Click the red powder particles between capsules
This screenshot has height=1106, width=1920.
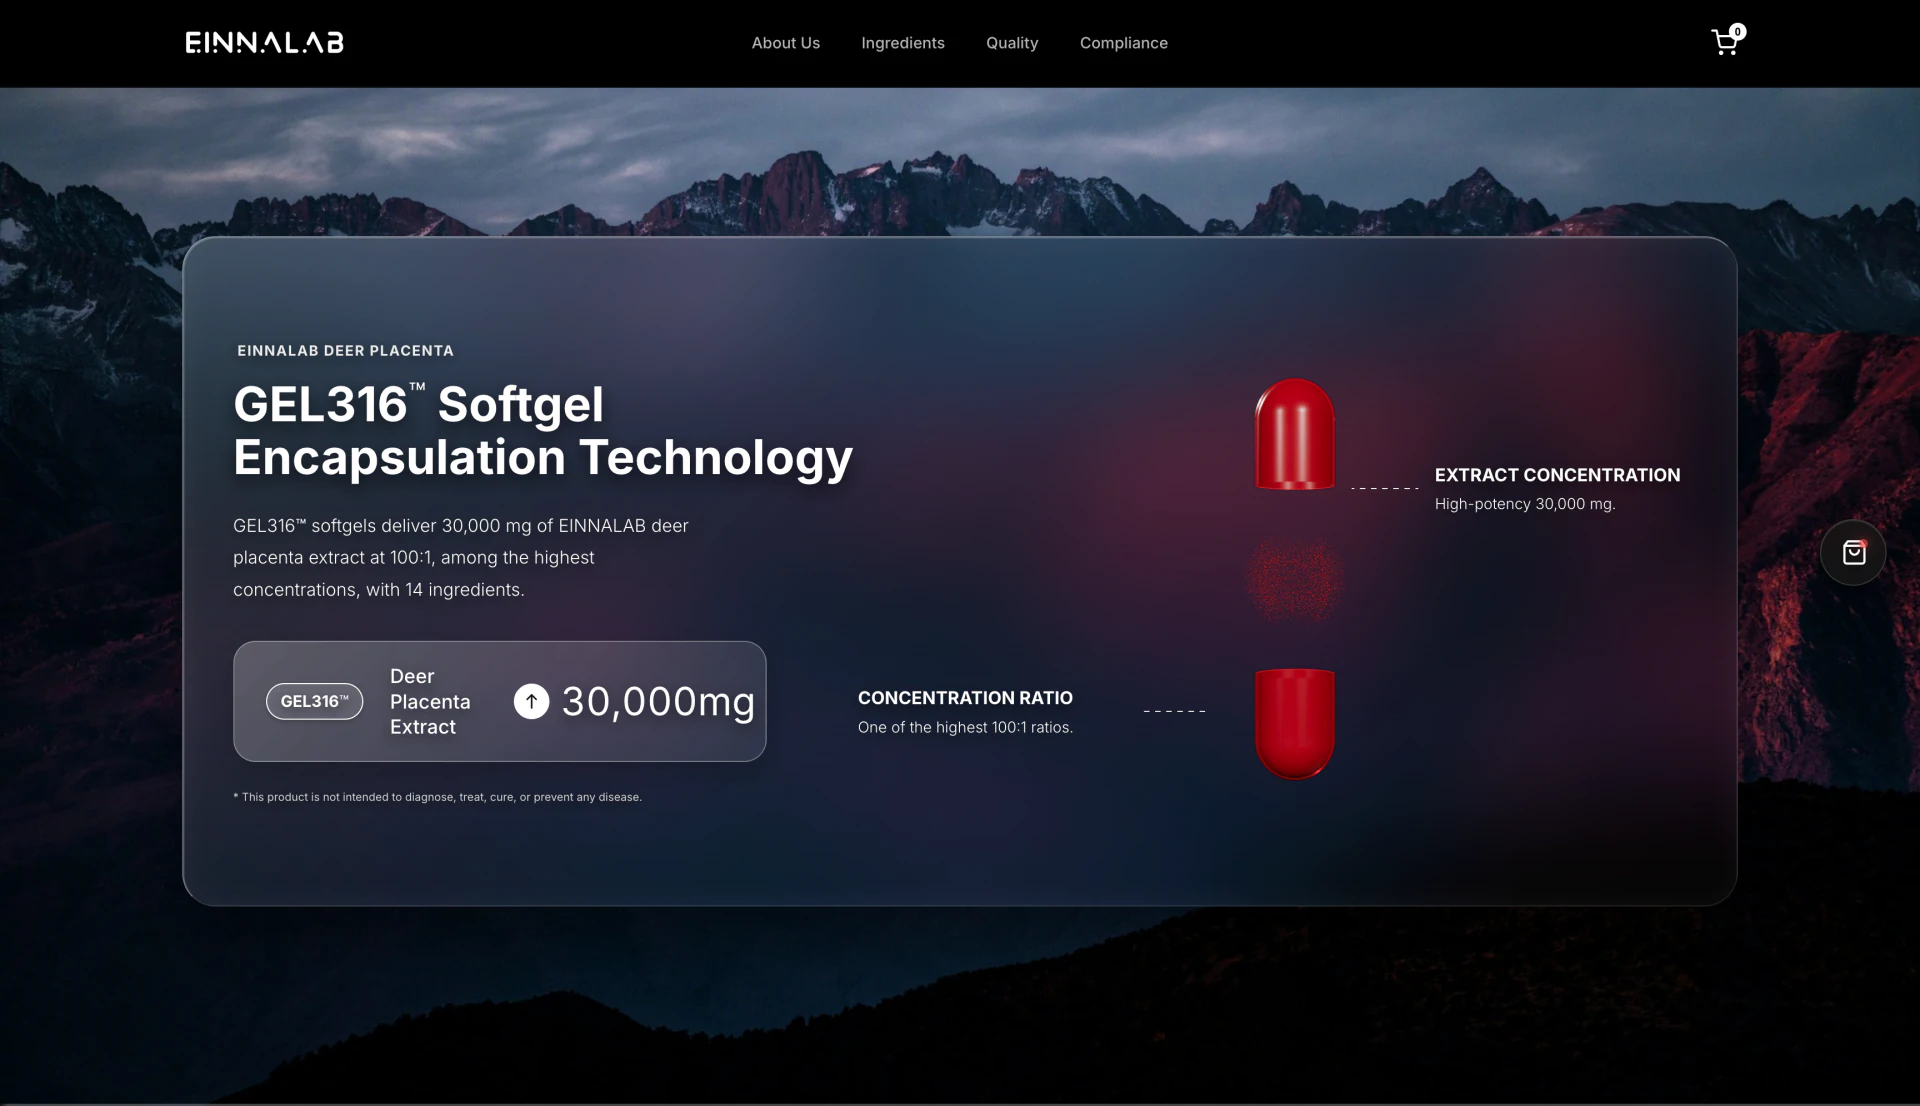pyautogui.click(x=1293, y=579)
